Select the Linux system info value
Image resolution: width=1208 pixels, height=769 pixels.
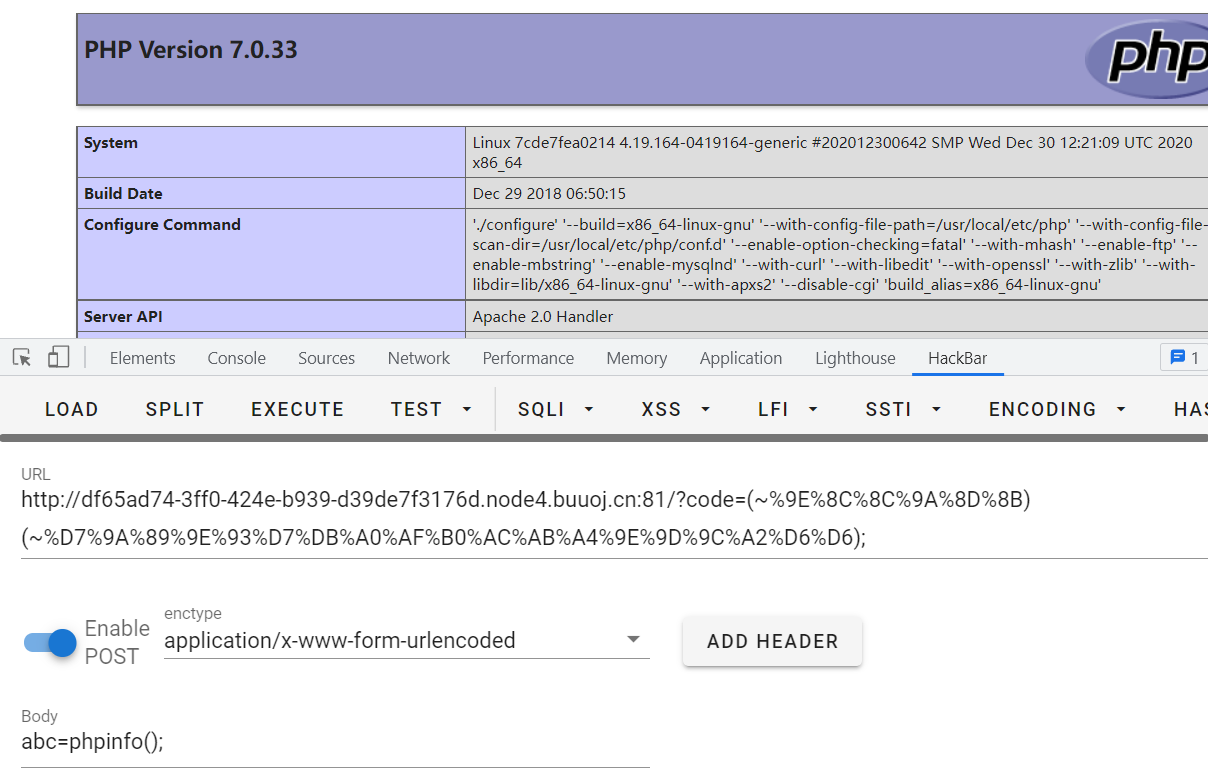click(x=833, y=153)
